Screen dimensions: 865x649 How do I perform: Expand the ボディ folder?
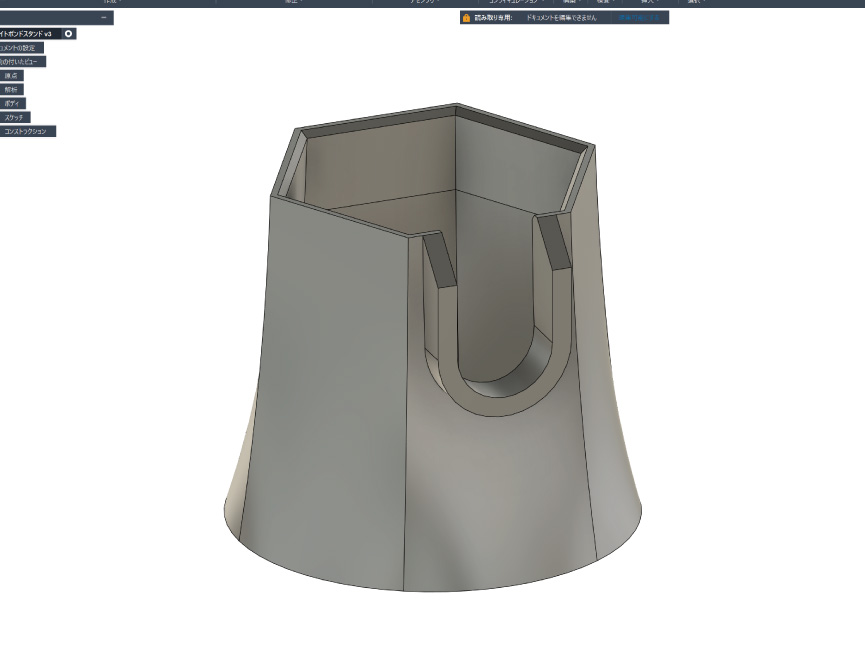12,104
